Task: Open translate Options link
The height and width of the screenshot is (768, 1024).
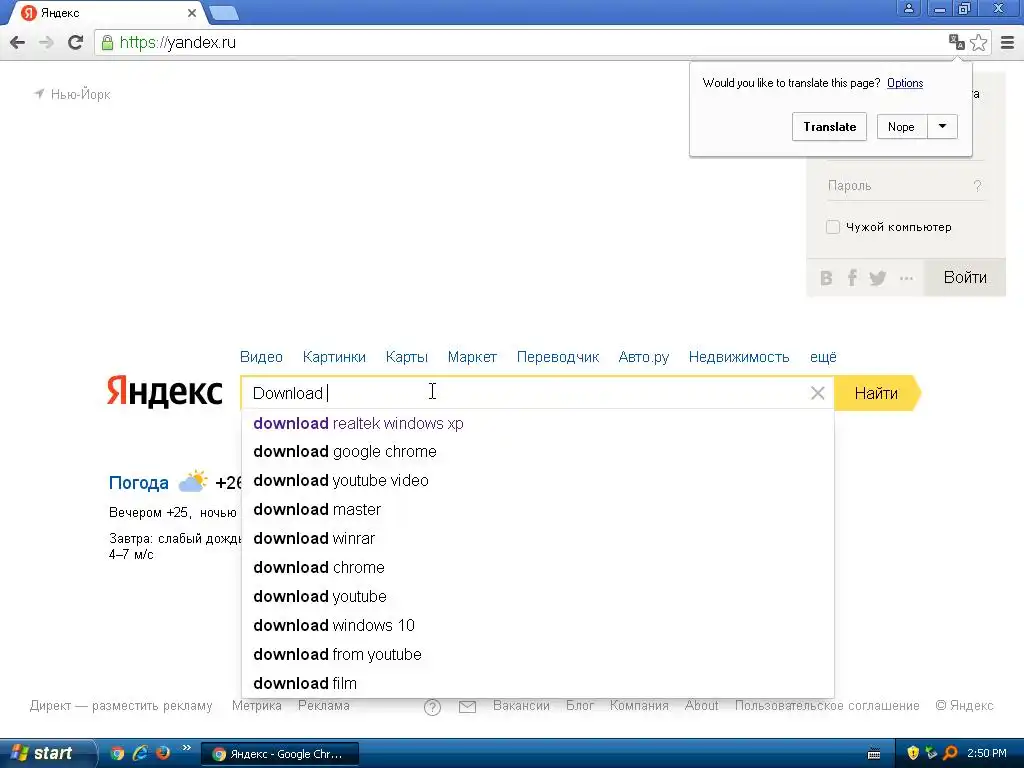Action: [x=904, y=83]
